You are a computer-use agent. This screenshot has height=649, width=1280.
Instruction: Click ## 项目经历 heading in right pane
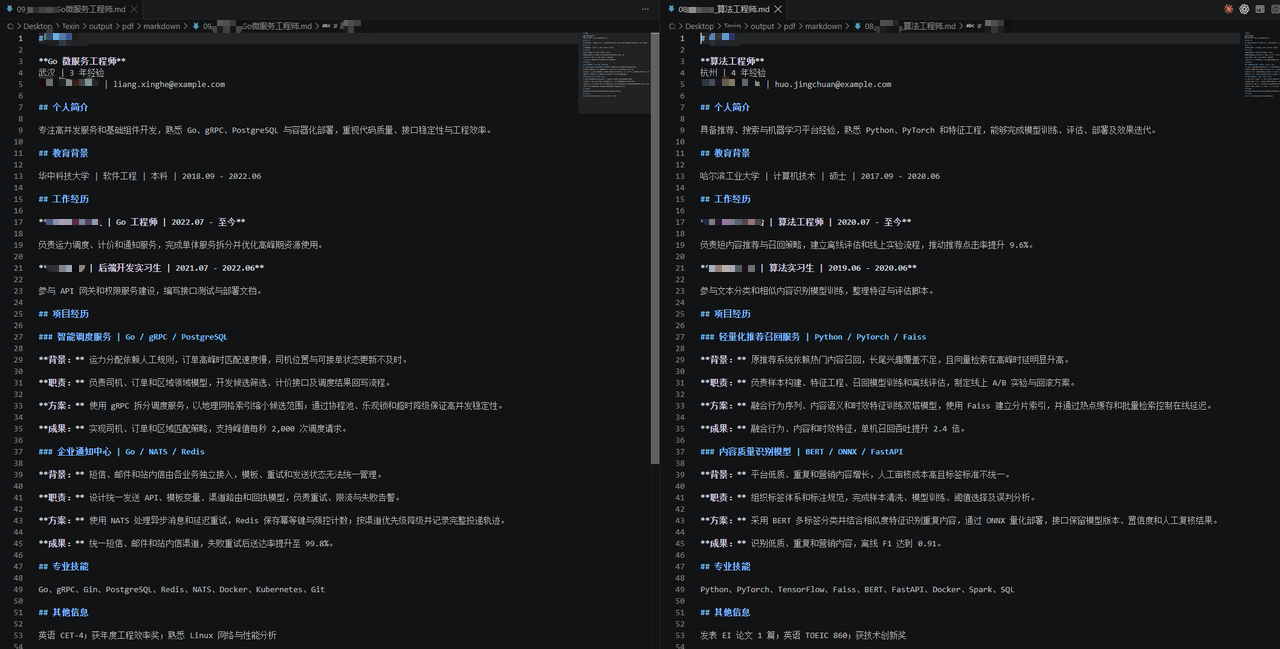725,314
